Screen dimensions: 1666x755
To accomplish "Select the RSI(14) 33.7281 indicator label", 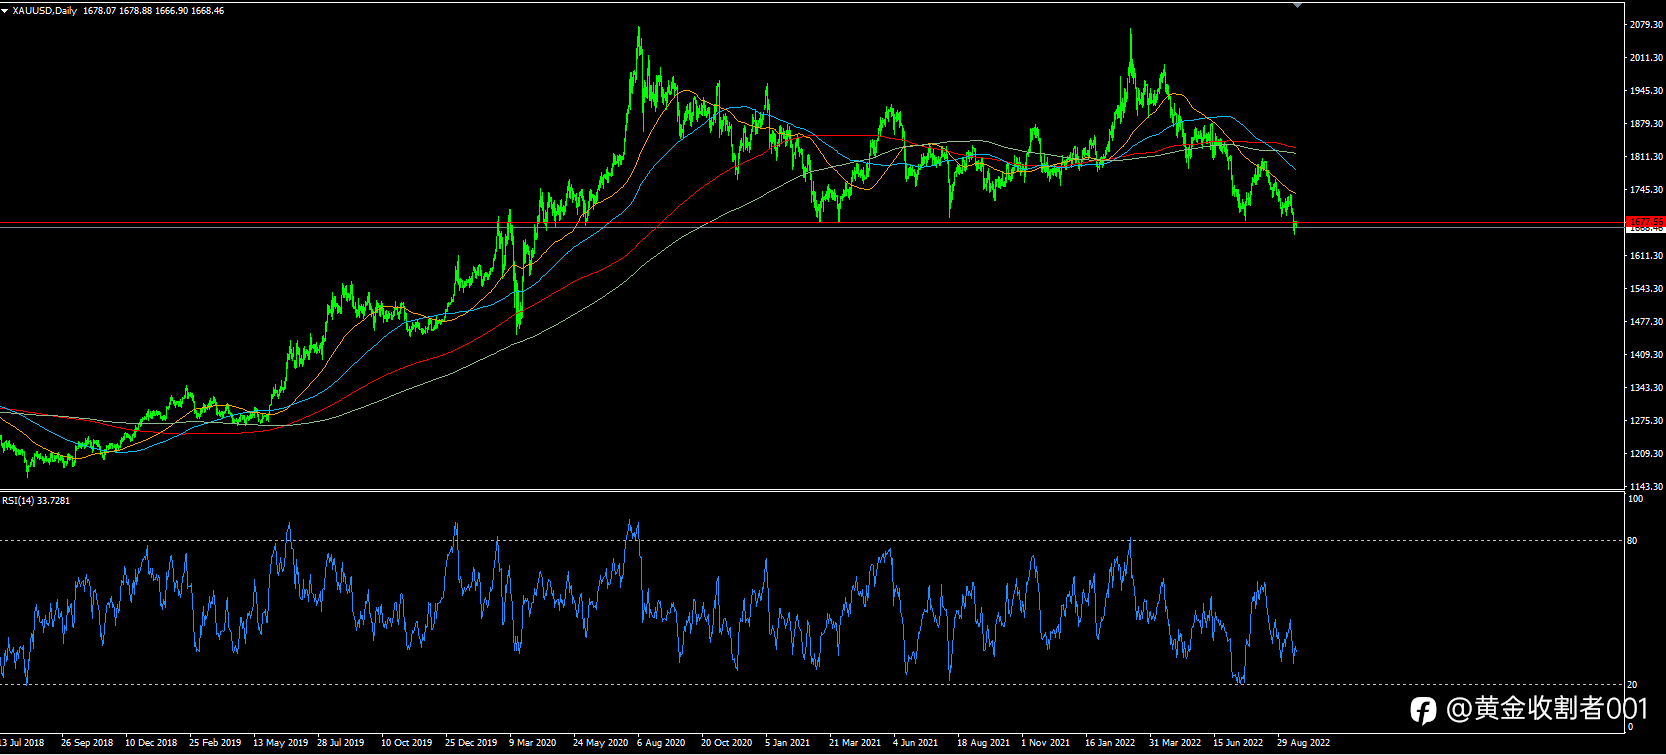I will pos(36,500).
